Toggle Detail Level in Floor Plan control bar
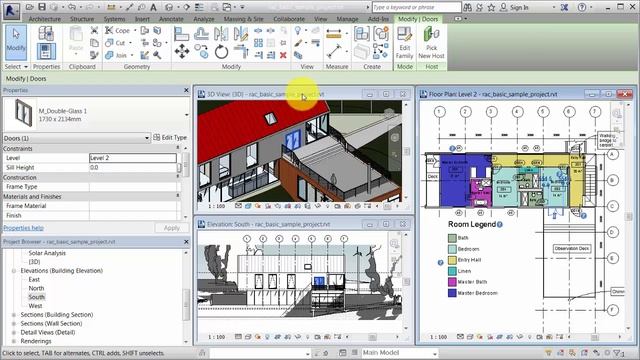The image size is (640, 360). (460, 337)
